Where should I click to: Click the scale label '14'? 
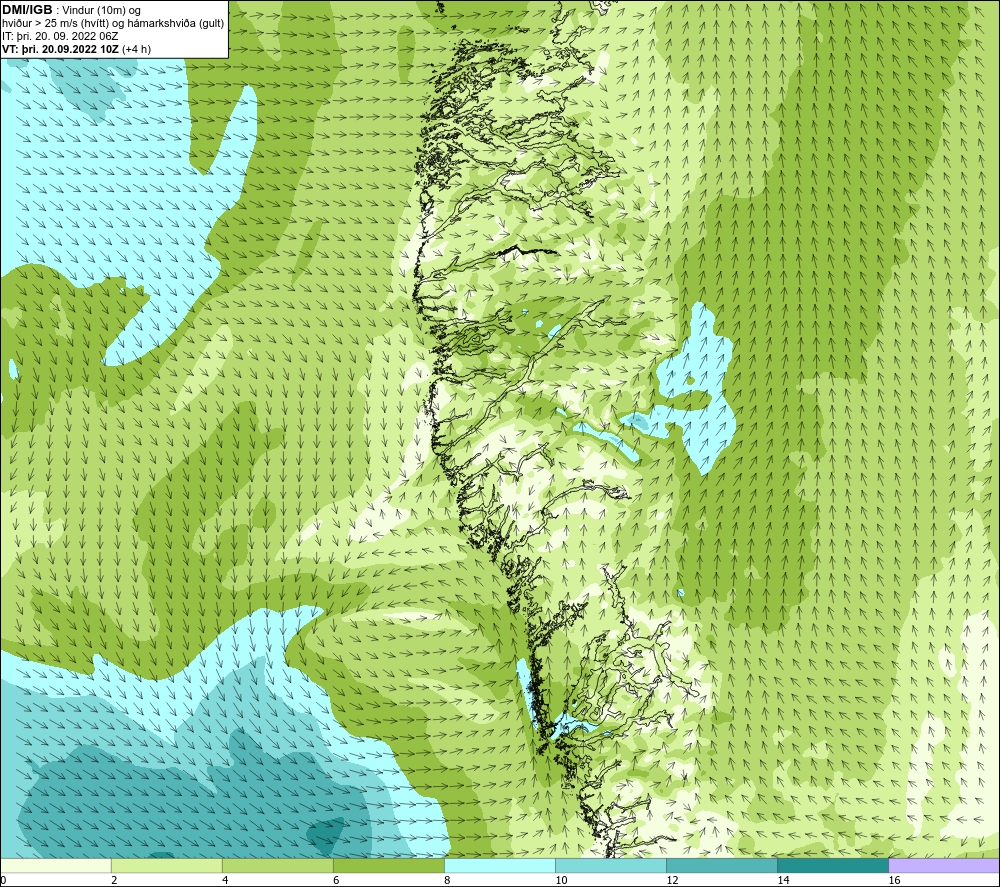point(783,880)
